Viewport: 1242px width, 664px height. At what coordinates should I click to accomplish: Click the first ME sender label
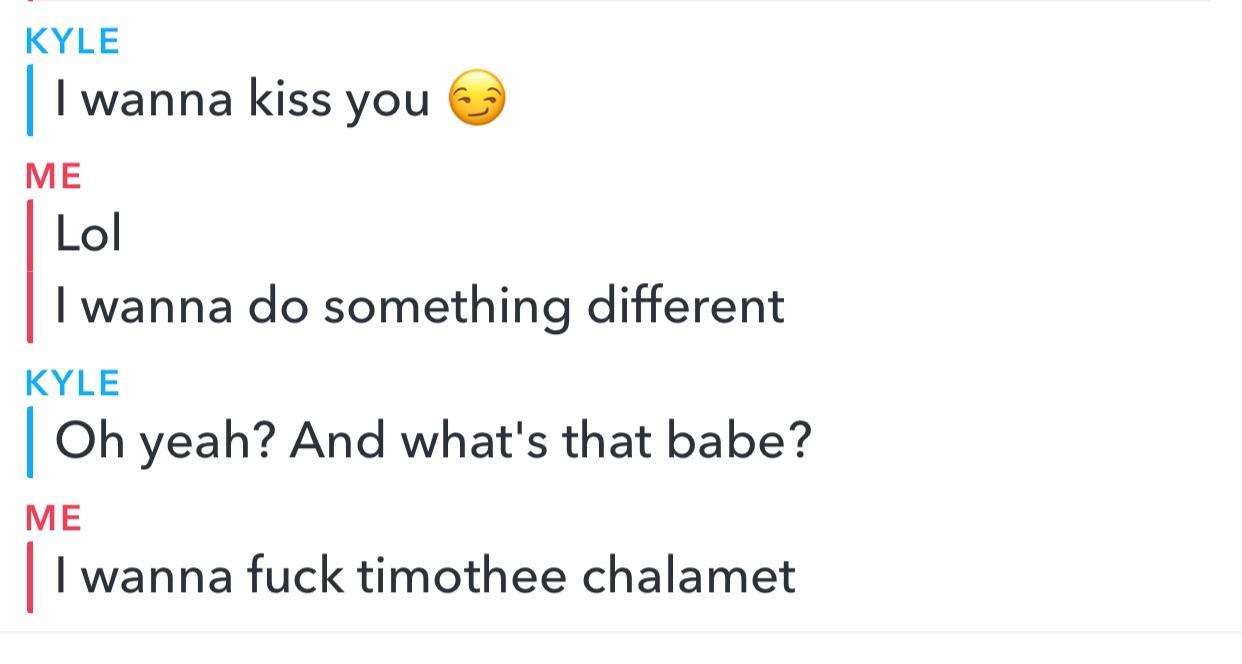pyautogui.click(x=53, y=177)
